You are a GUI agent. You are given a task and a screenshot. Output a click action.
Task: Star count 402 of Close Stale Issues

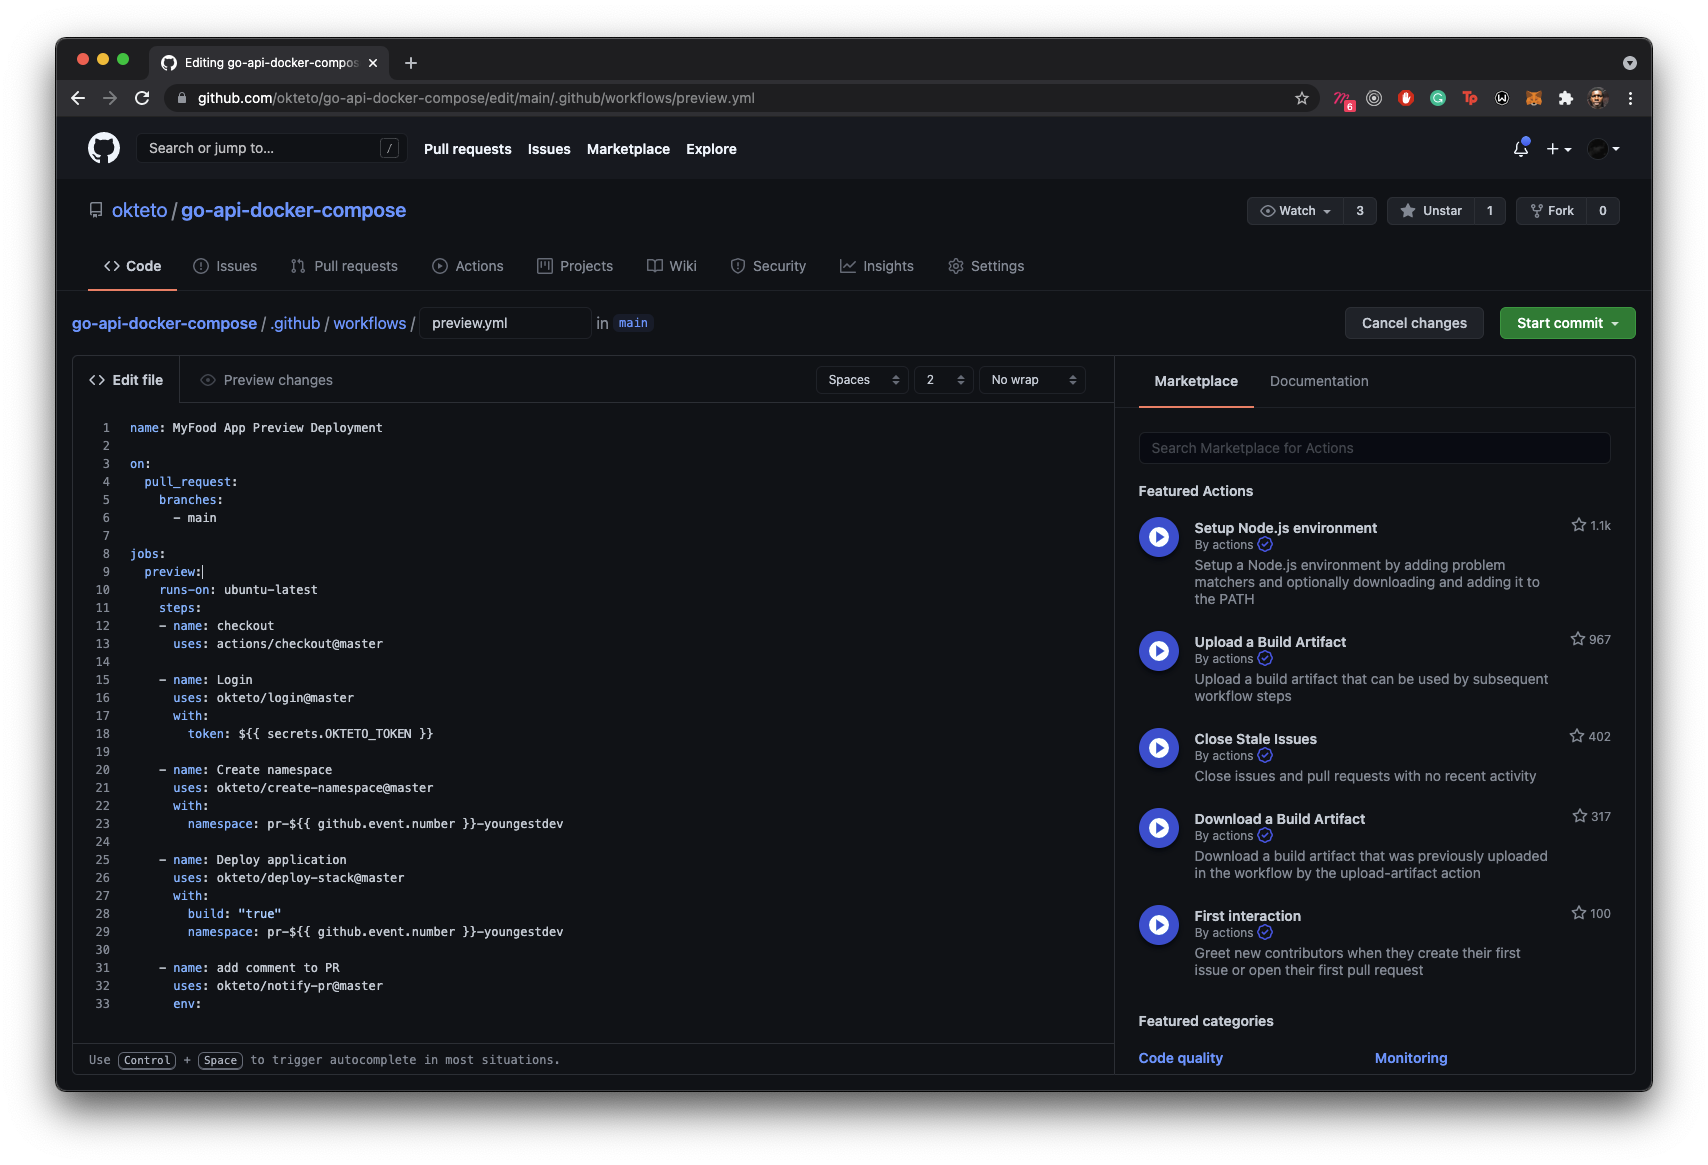click(1590, 736)
